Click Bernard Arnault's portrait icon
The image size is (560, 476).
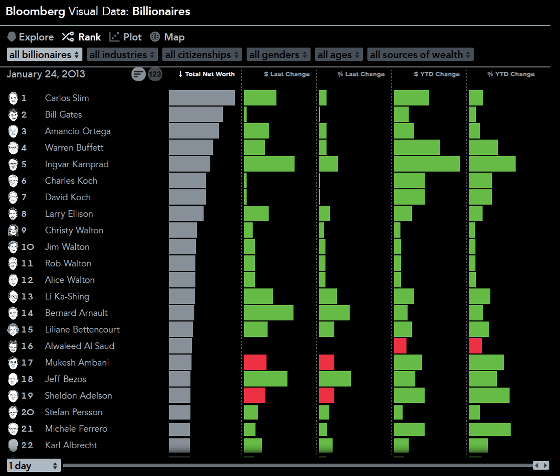[13, 313]
